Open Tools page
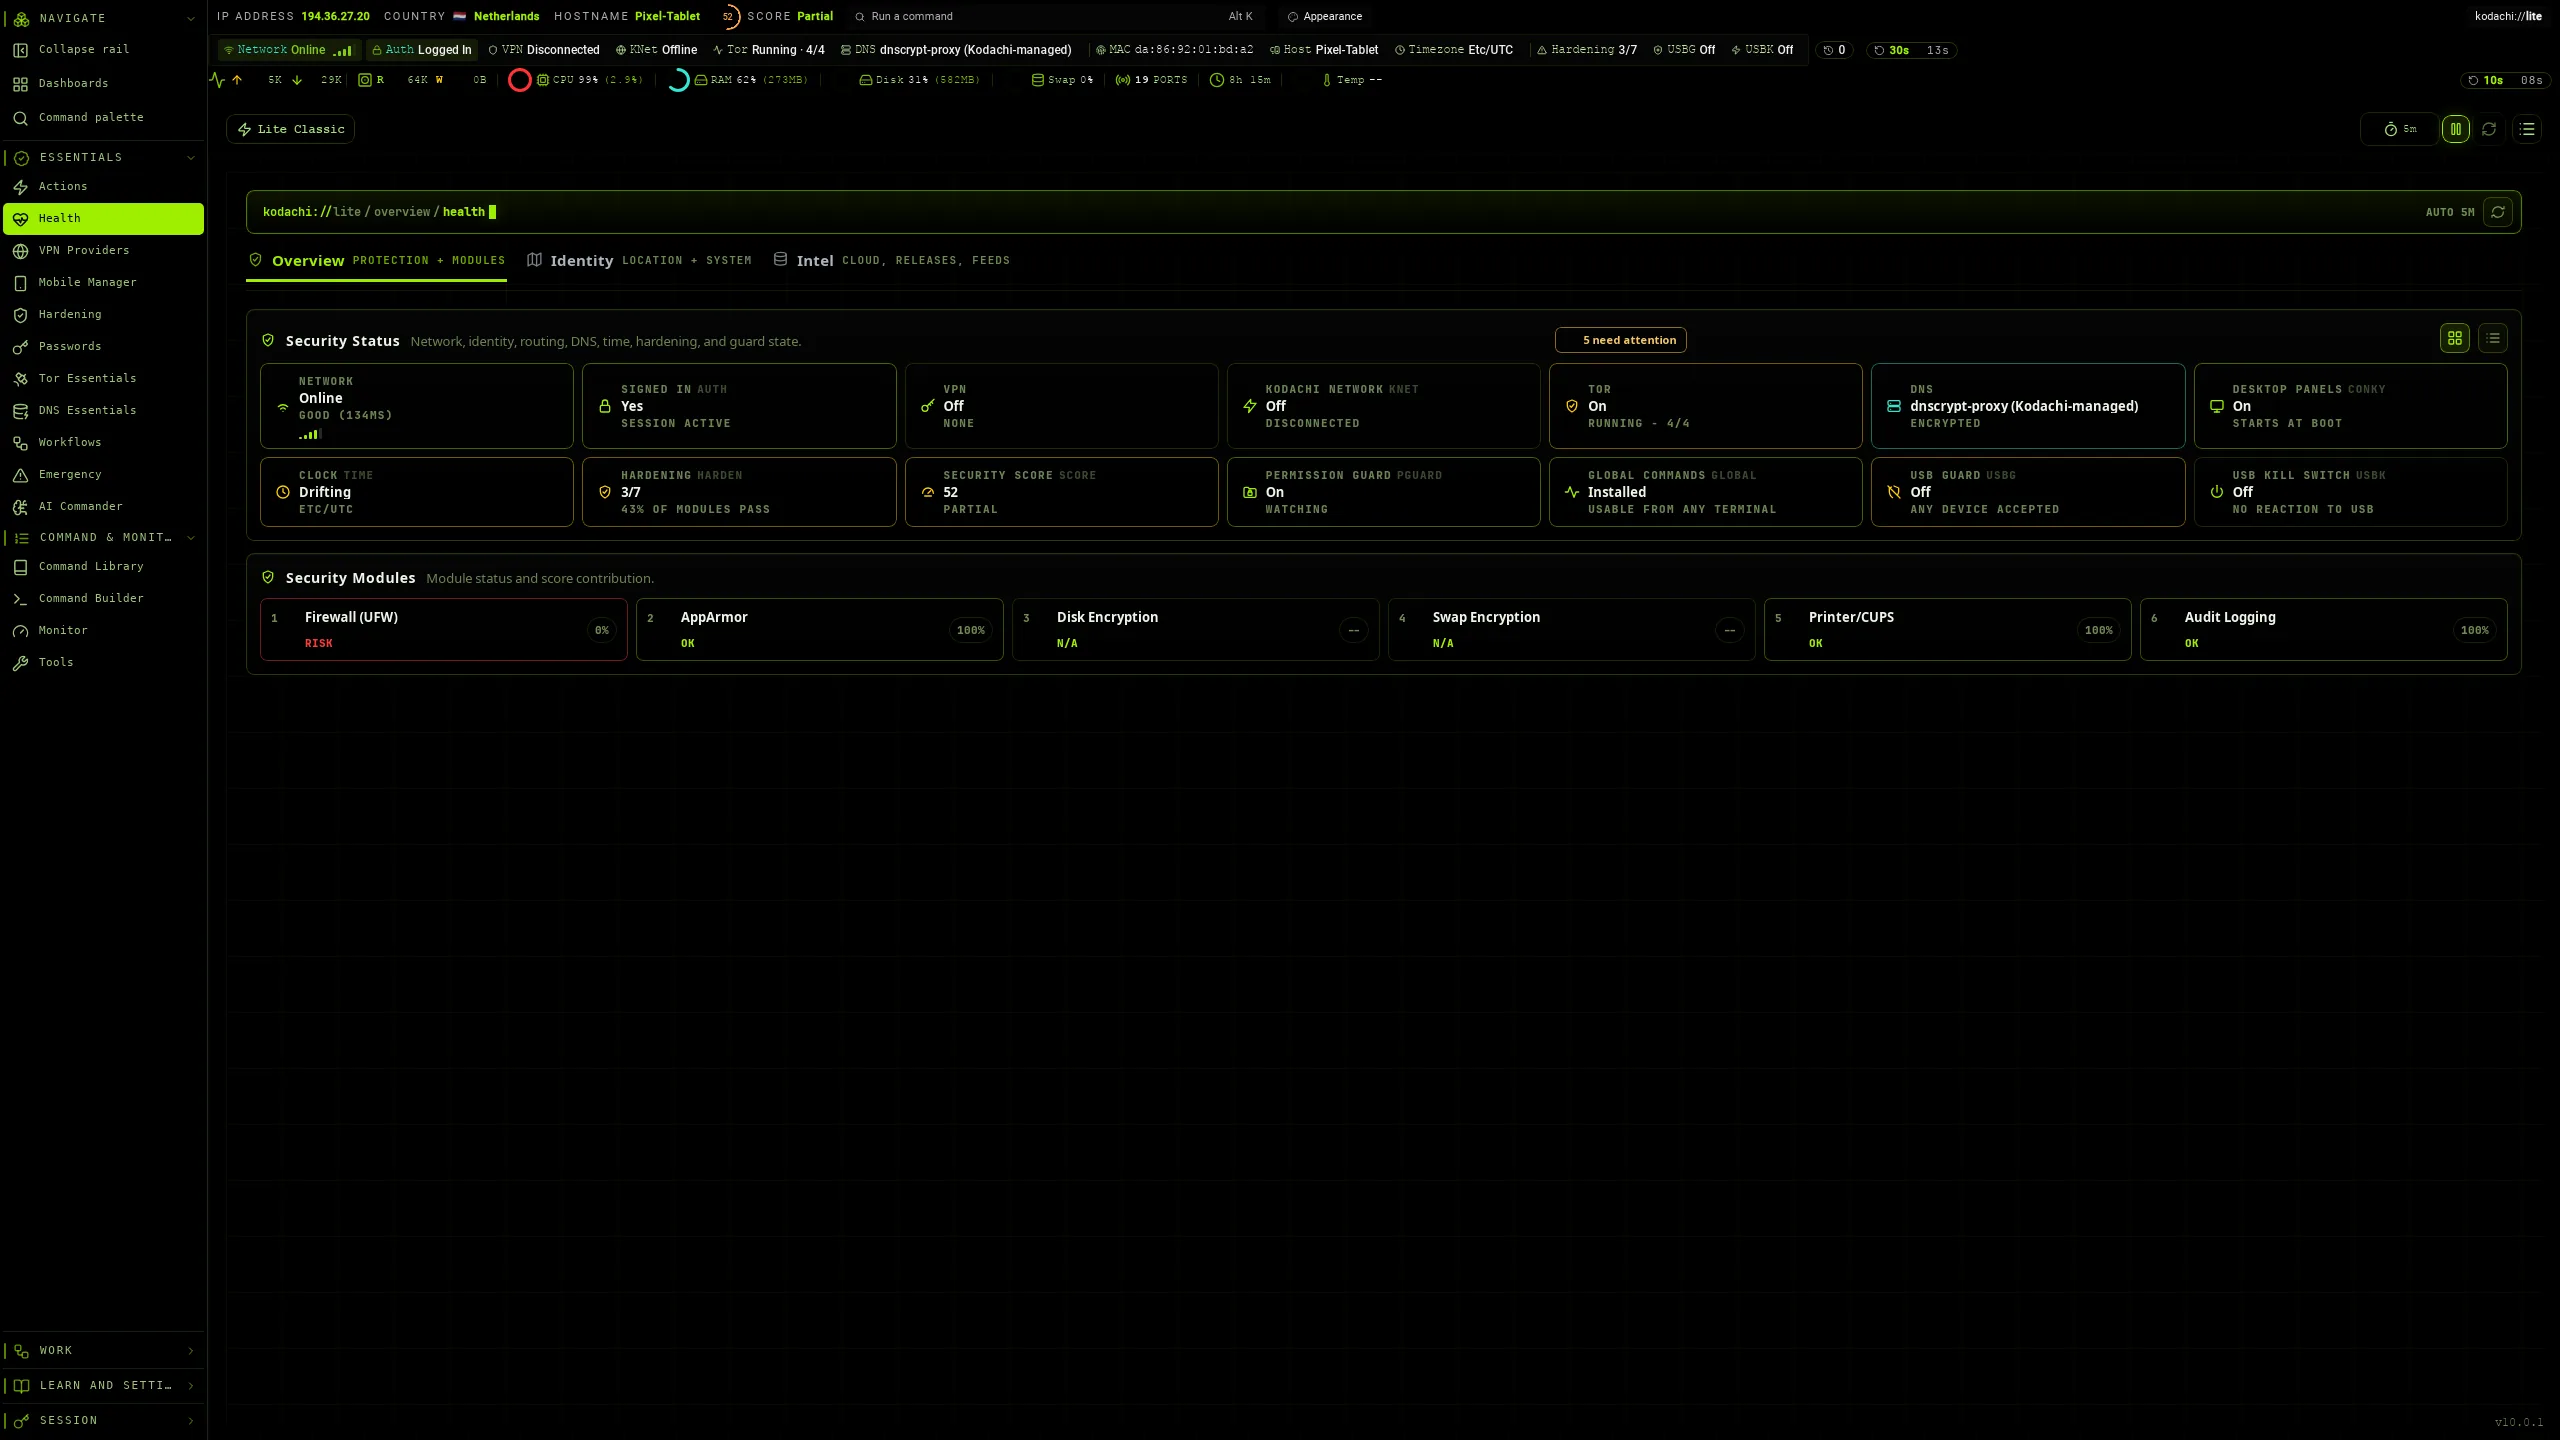2560x1440 pixels. [x=104, y=663]
